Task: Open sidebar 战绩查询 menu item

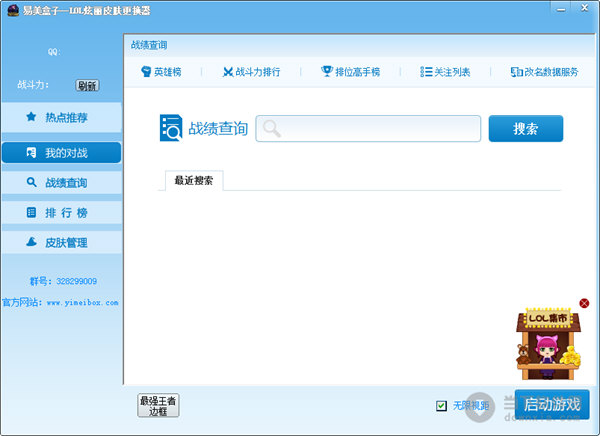Action: (62, 183)
